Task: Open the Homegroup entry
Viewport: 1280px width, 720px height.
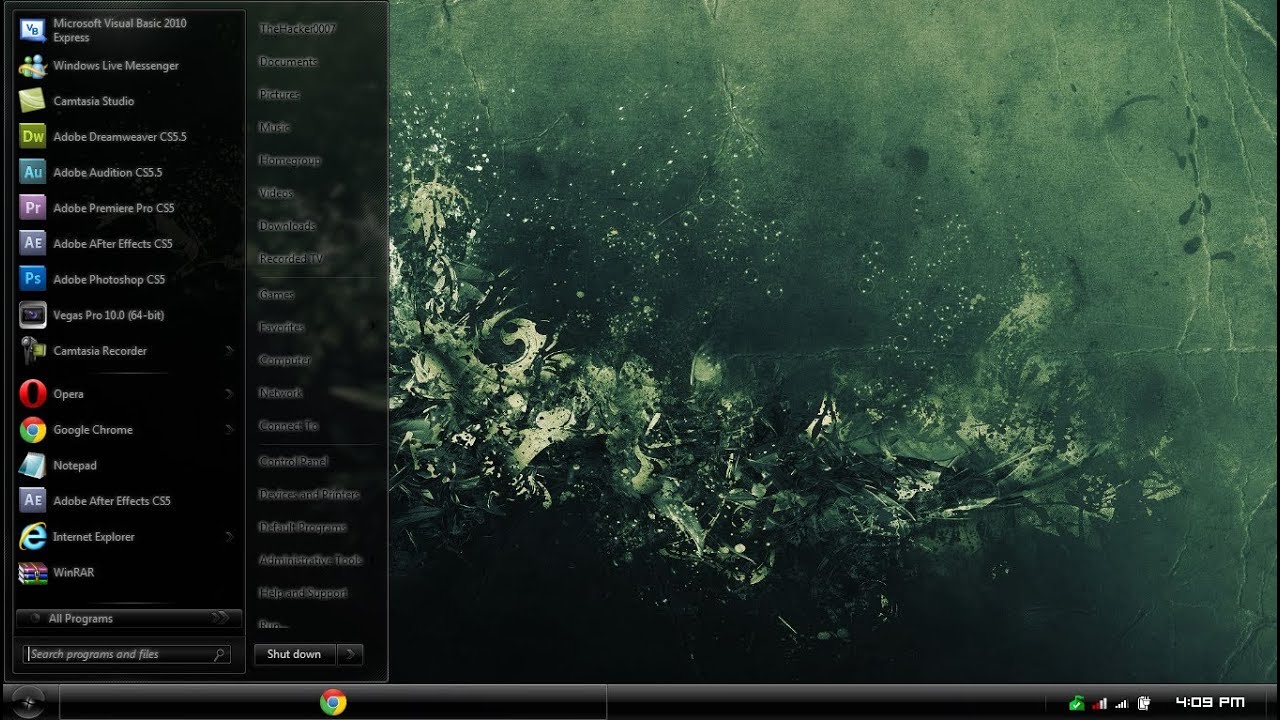Action: 289,160
